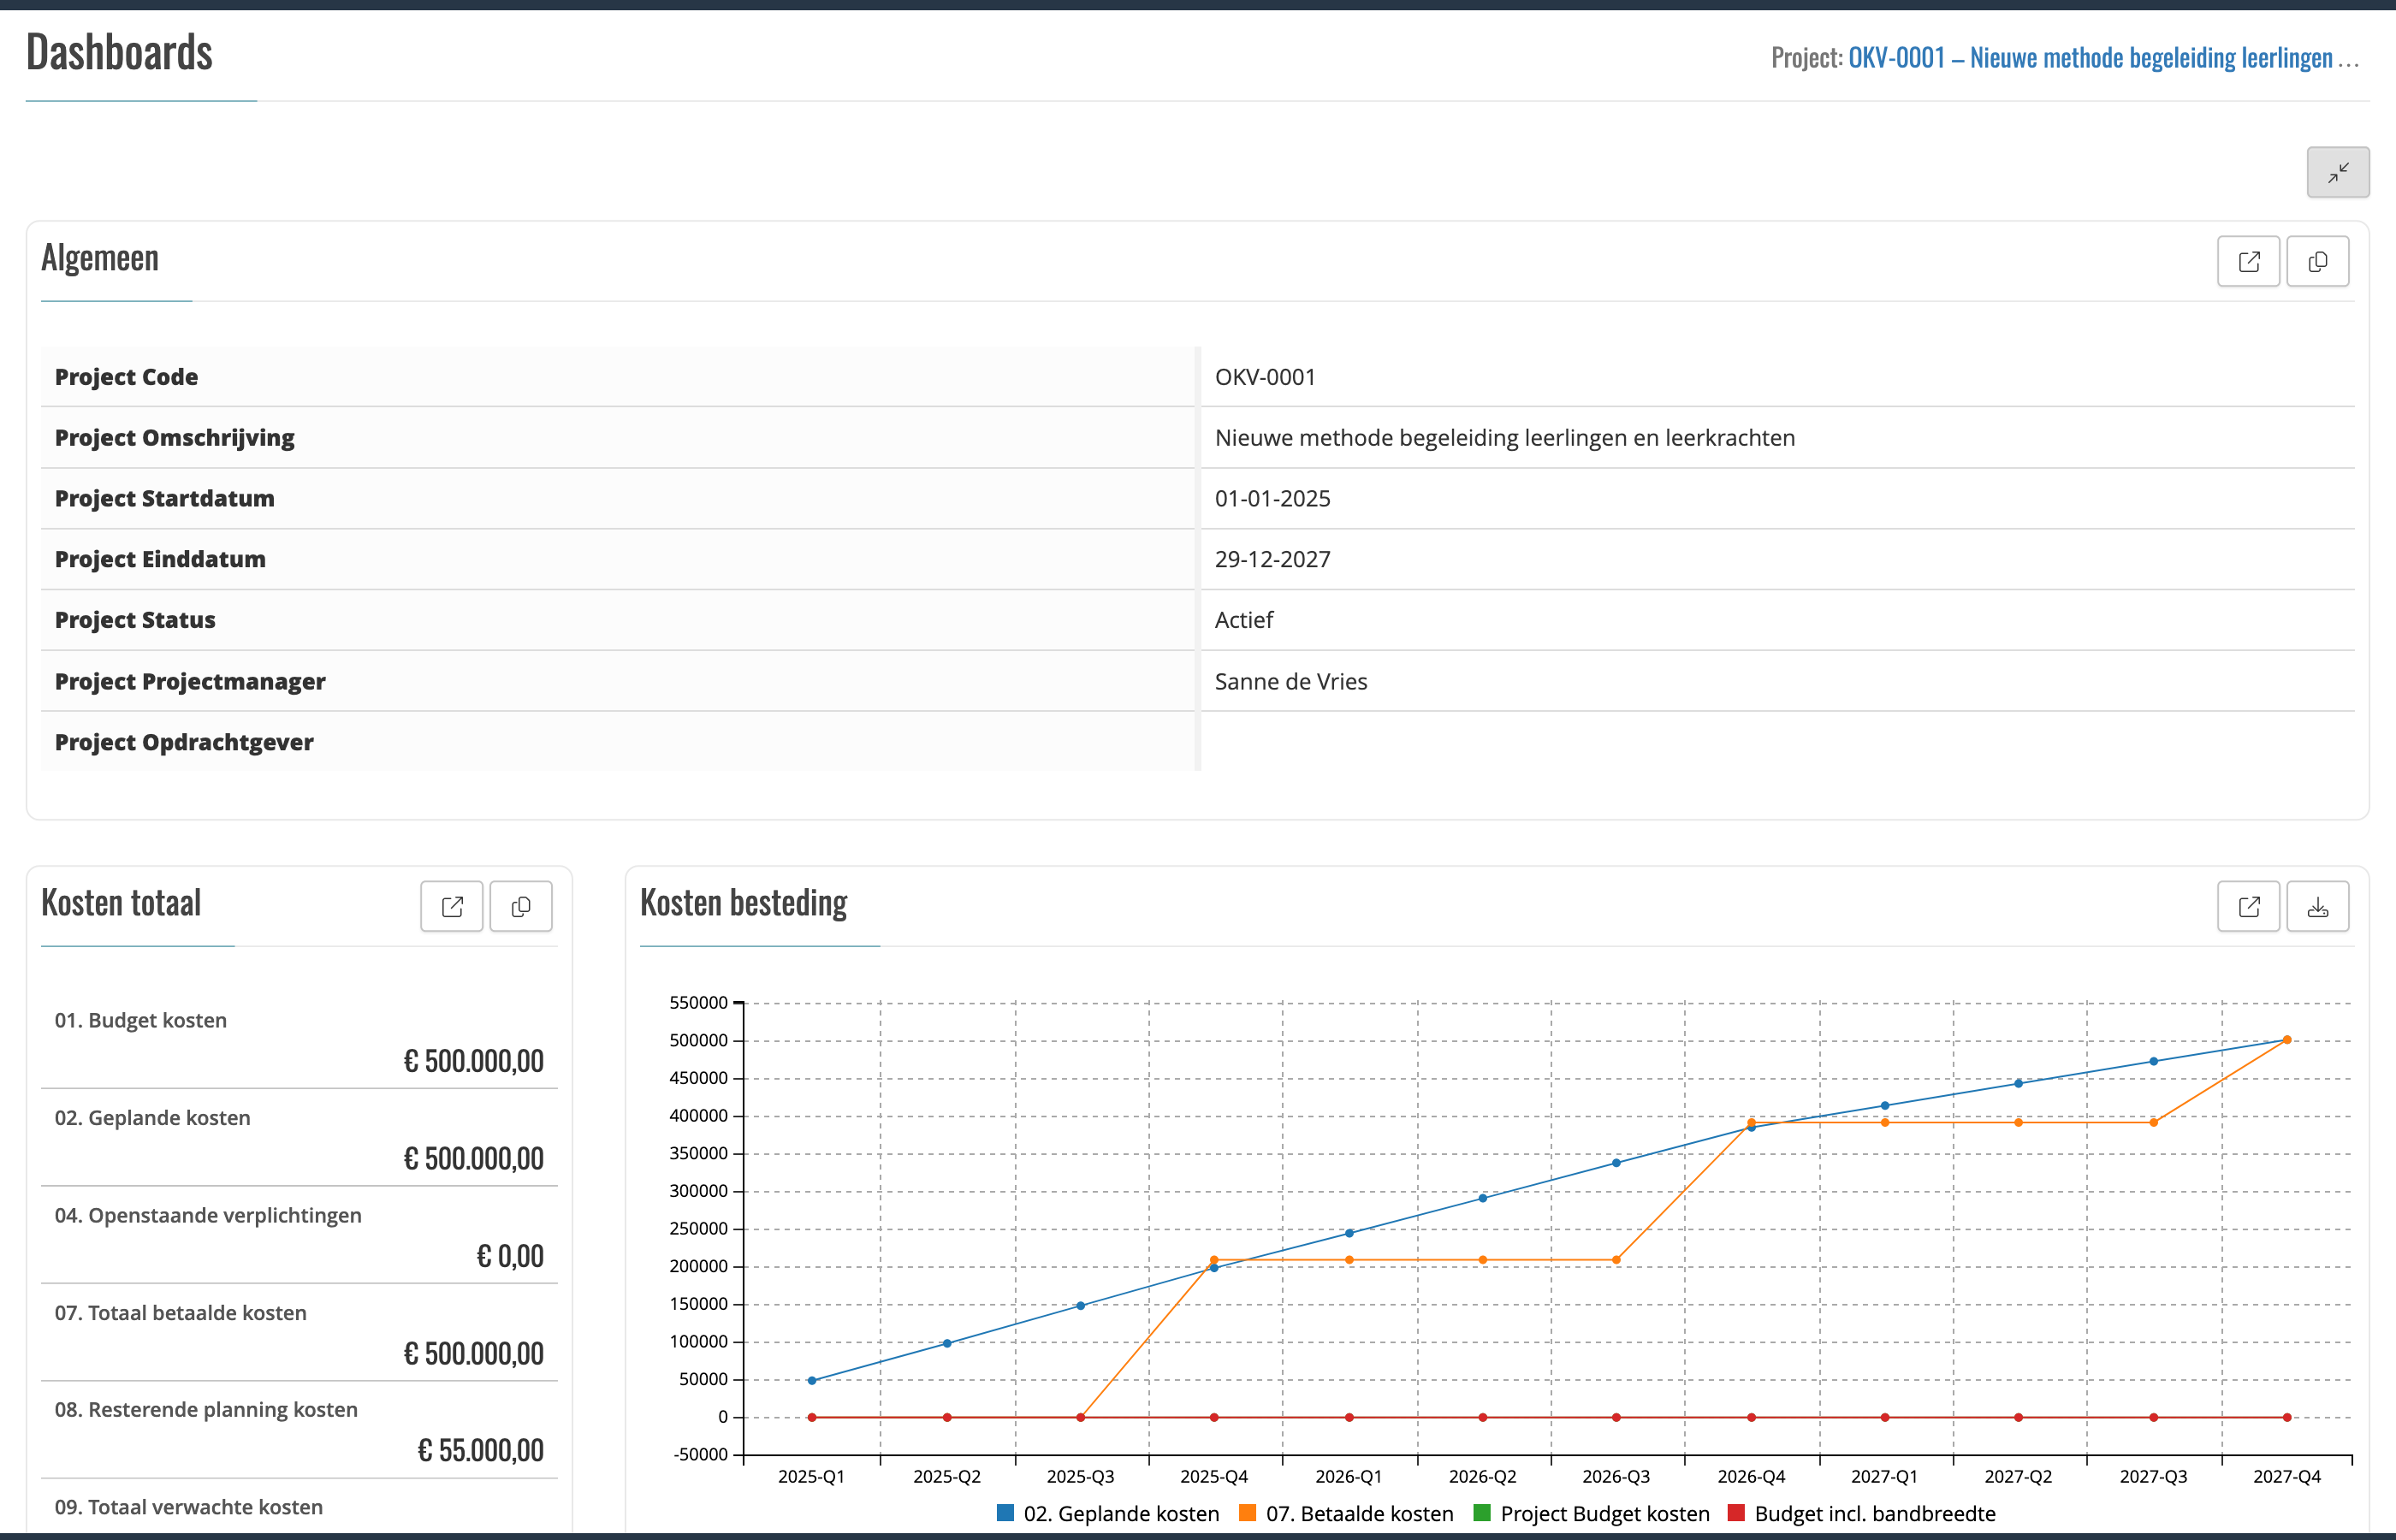Copy the Algemeen panel data

pos(2317,262)
